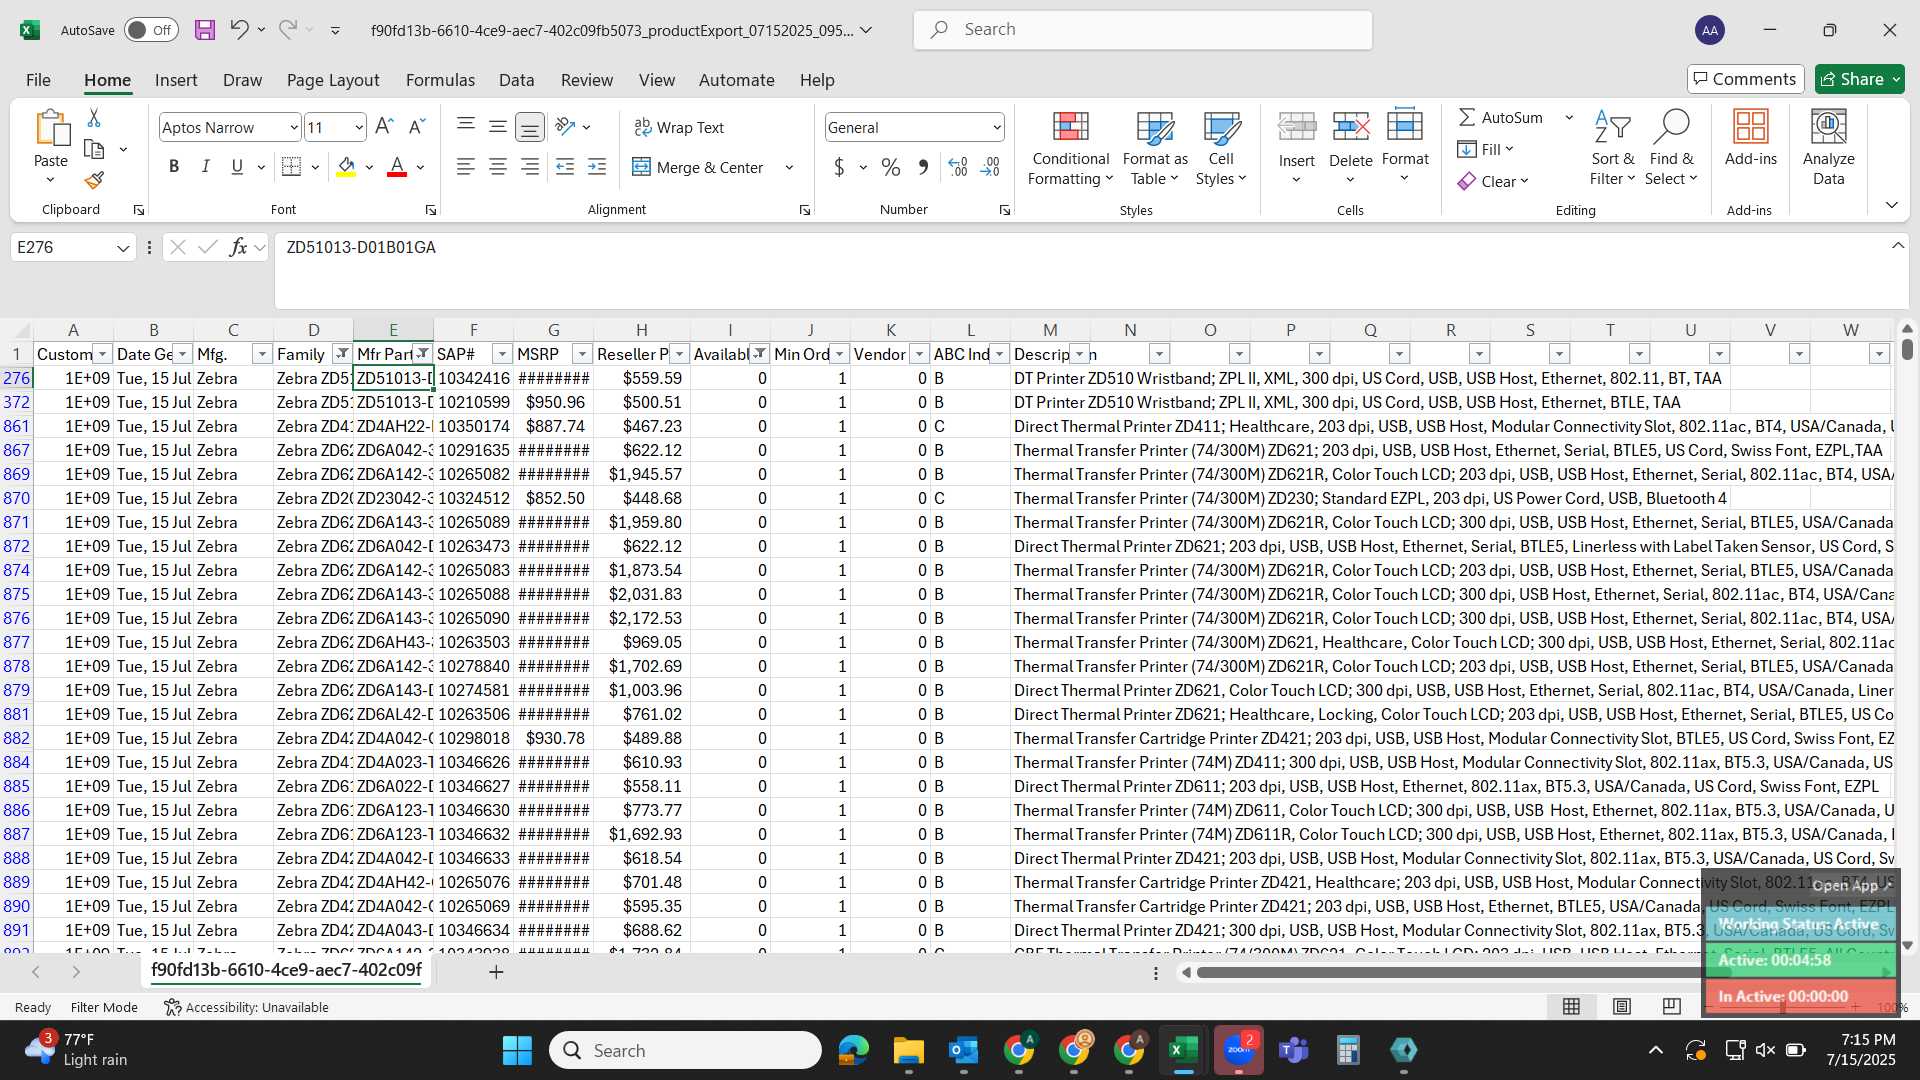Image resolution: width=1920 pixels, height=1080 pixels.
Task: Open the MSRP column filter dropdown
Action: coord(582,354)
